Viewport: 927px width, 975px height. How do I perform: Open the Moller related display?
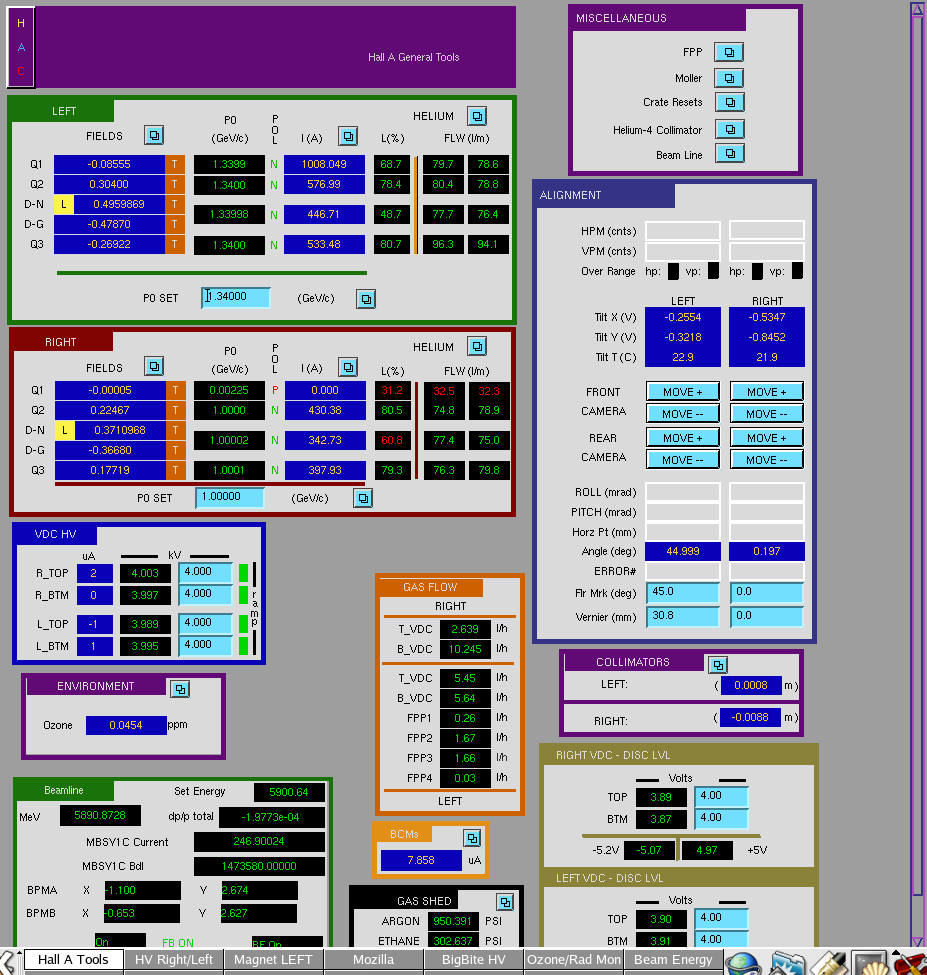pos(729,78)
